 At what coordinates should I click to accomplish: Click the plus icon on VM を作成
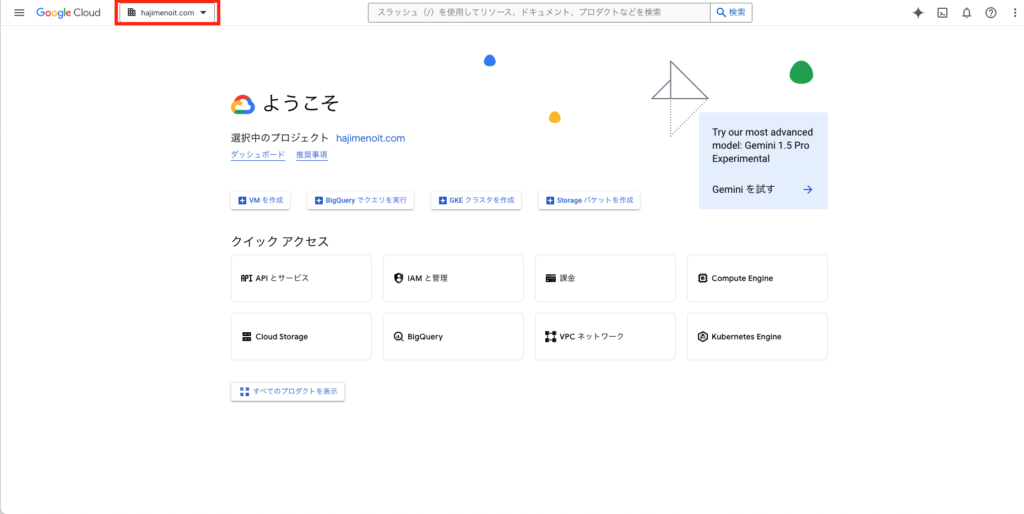(x=242, y=201)
